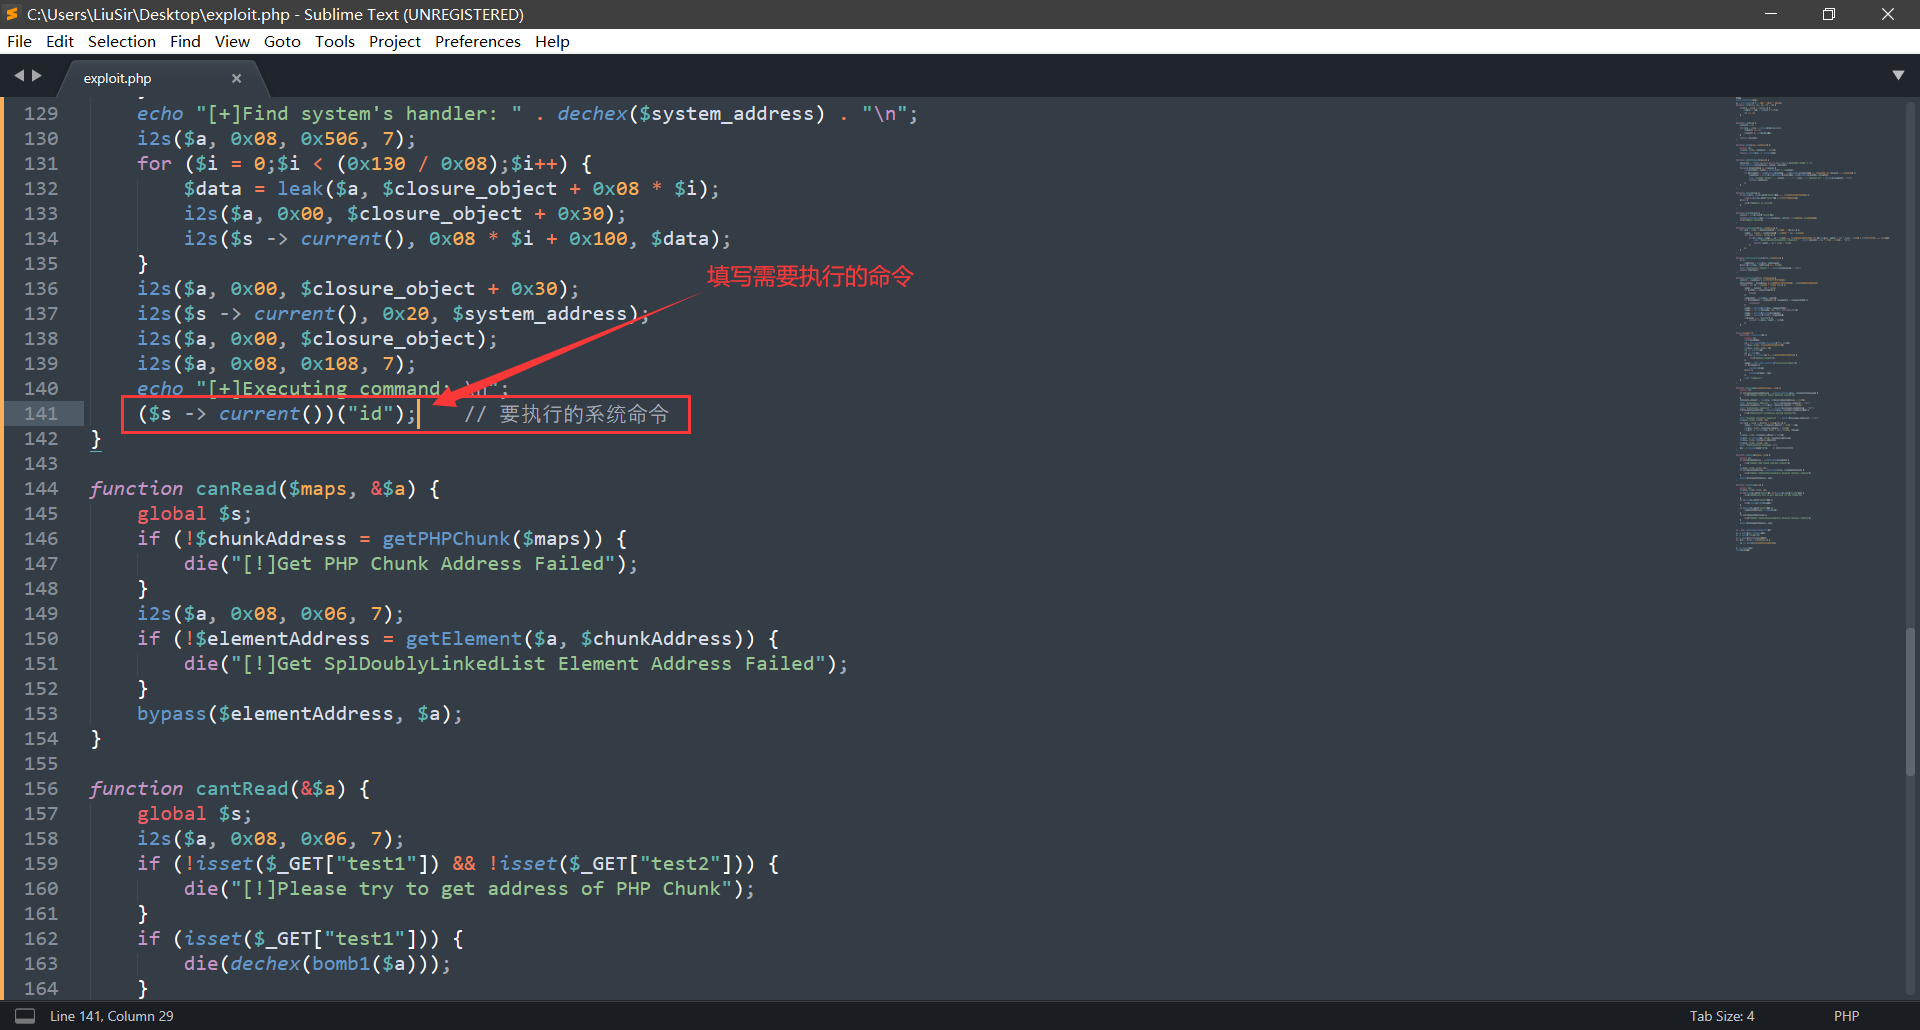Viewport: 1920px width, 1030px height.
Task: Click line number 129 in gutter
Action: [41, 114]
